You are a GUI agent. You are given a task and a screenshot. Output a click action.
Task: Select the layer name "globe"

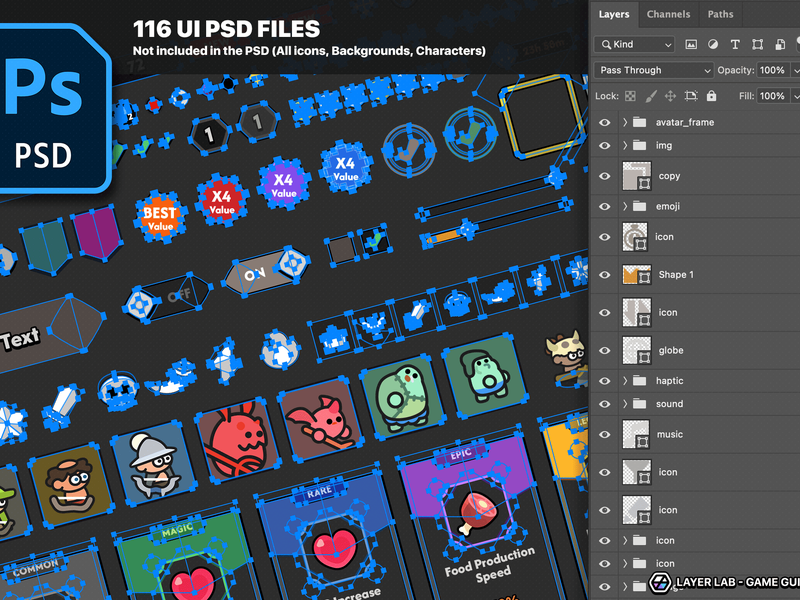coord(671,351)
